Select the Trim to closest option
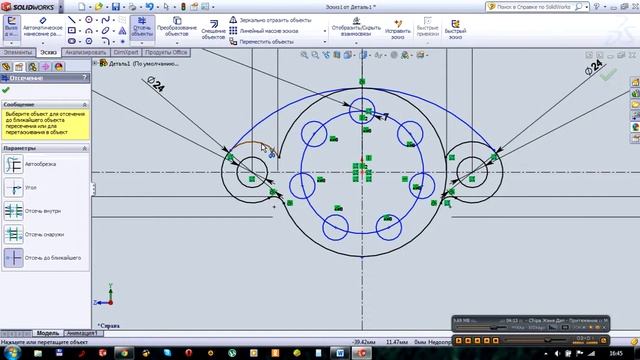The height and width of the screenshot is (360, 640). click(13, 258)
